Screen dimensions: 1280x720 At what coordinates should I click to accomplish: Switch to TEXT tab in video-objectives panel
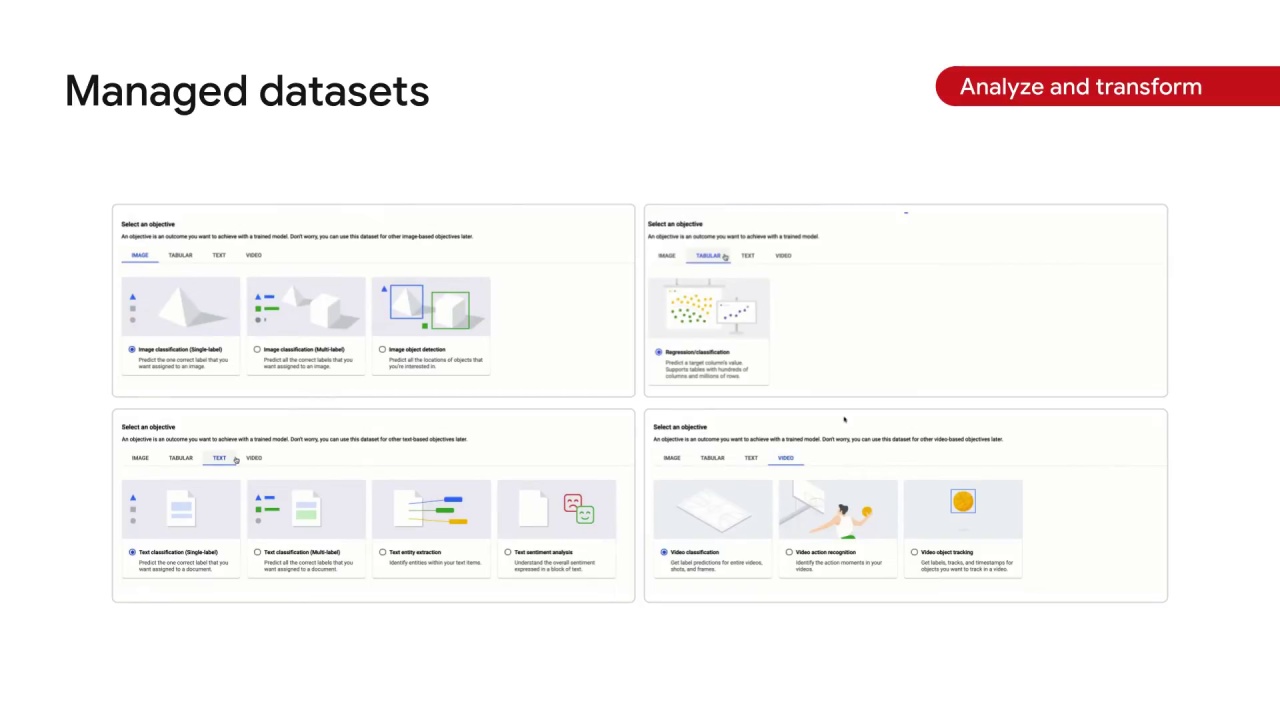pyautogui.click(x=751, y=458)
